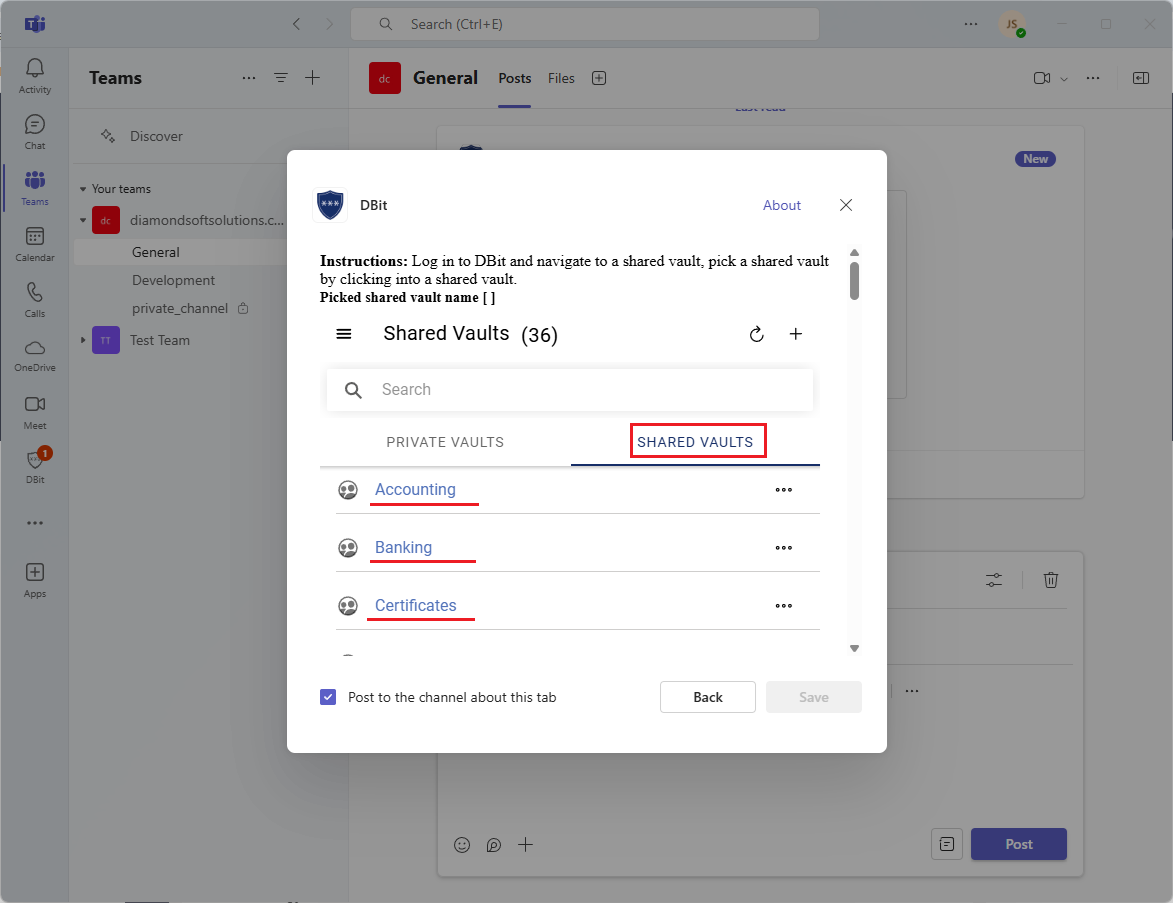1173x903 pixels.
Task: Add a new tab to the General channel
Action: pos(598,79)
